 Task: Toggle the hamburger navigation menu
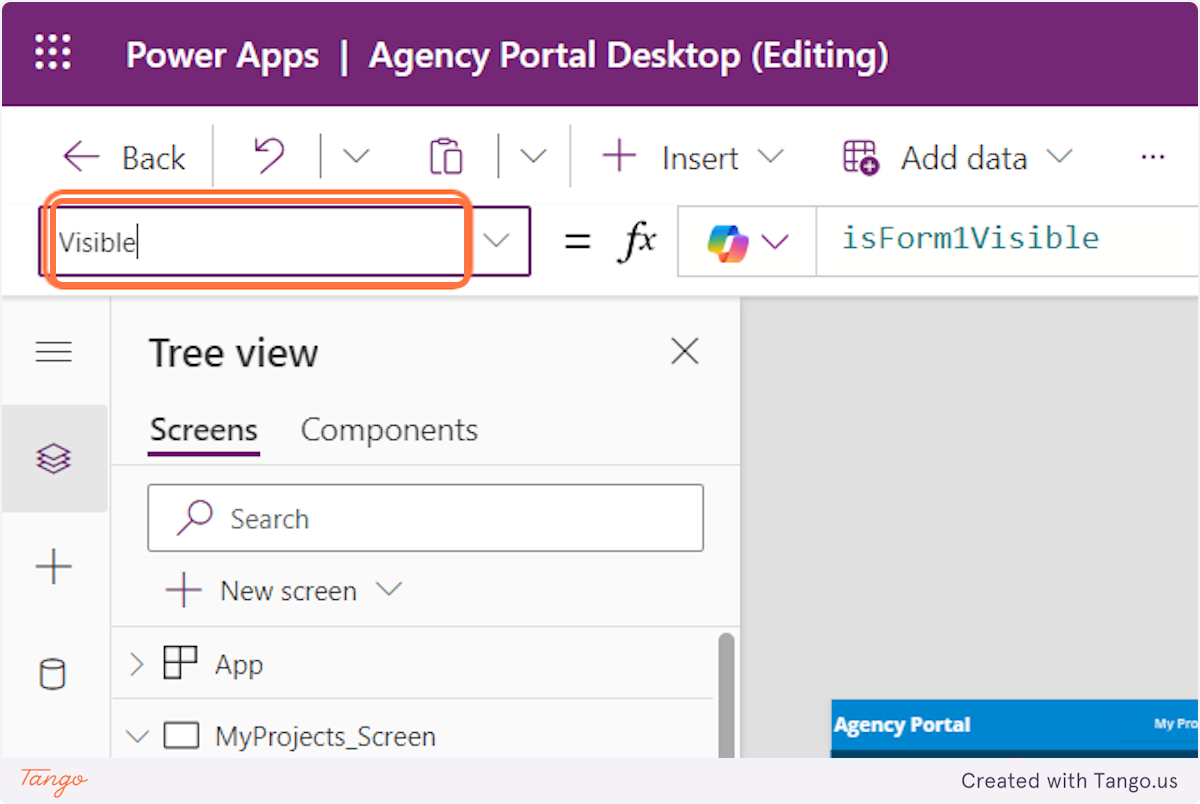tap(54, 352)
